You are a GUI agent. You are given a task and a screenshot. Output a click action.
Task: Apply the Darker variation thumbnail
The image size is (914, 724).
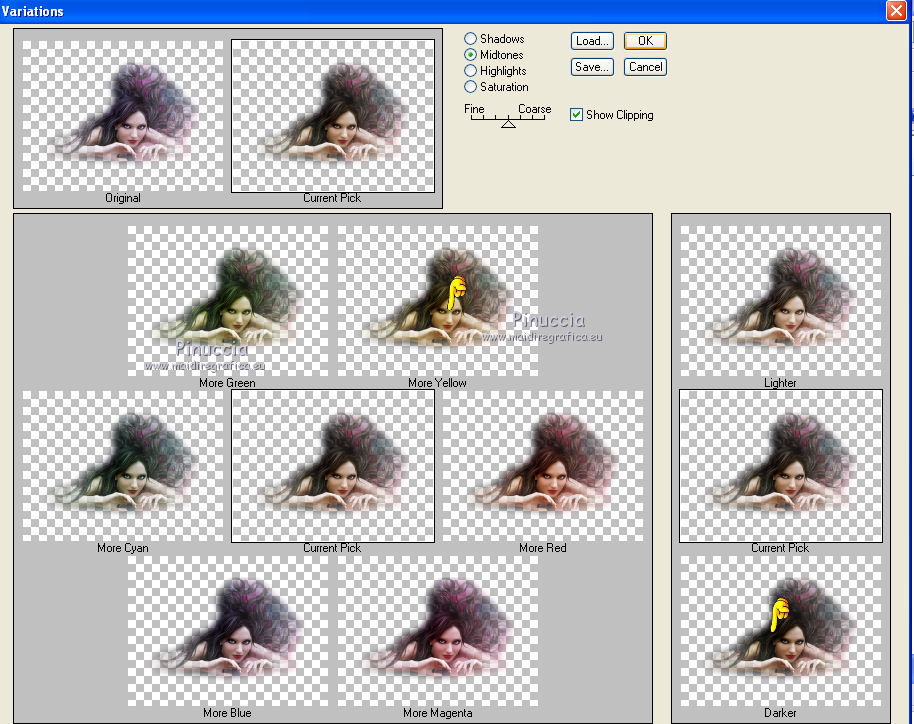pyautogui.click(x=781, y=631)
